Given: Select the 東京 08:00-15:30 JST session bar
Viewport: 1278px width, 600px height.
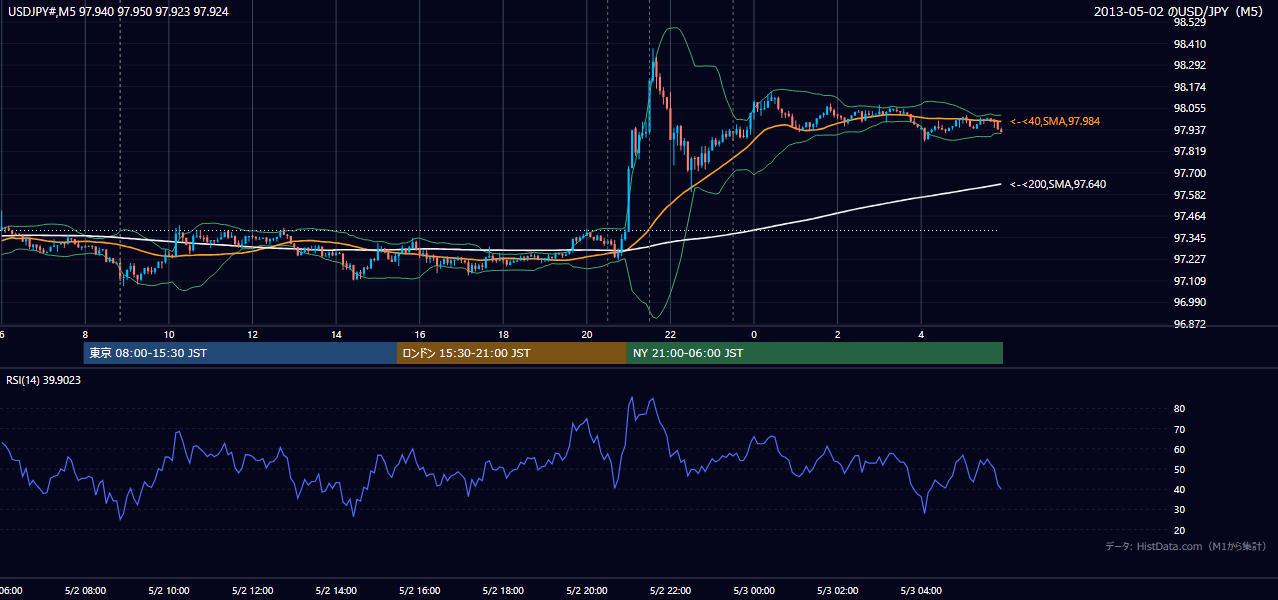Looking at the screenshot, I should (240, 353).
